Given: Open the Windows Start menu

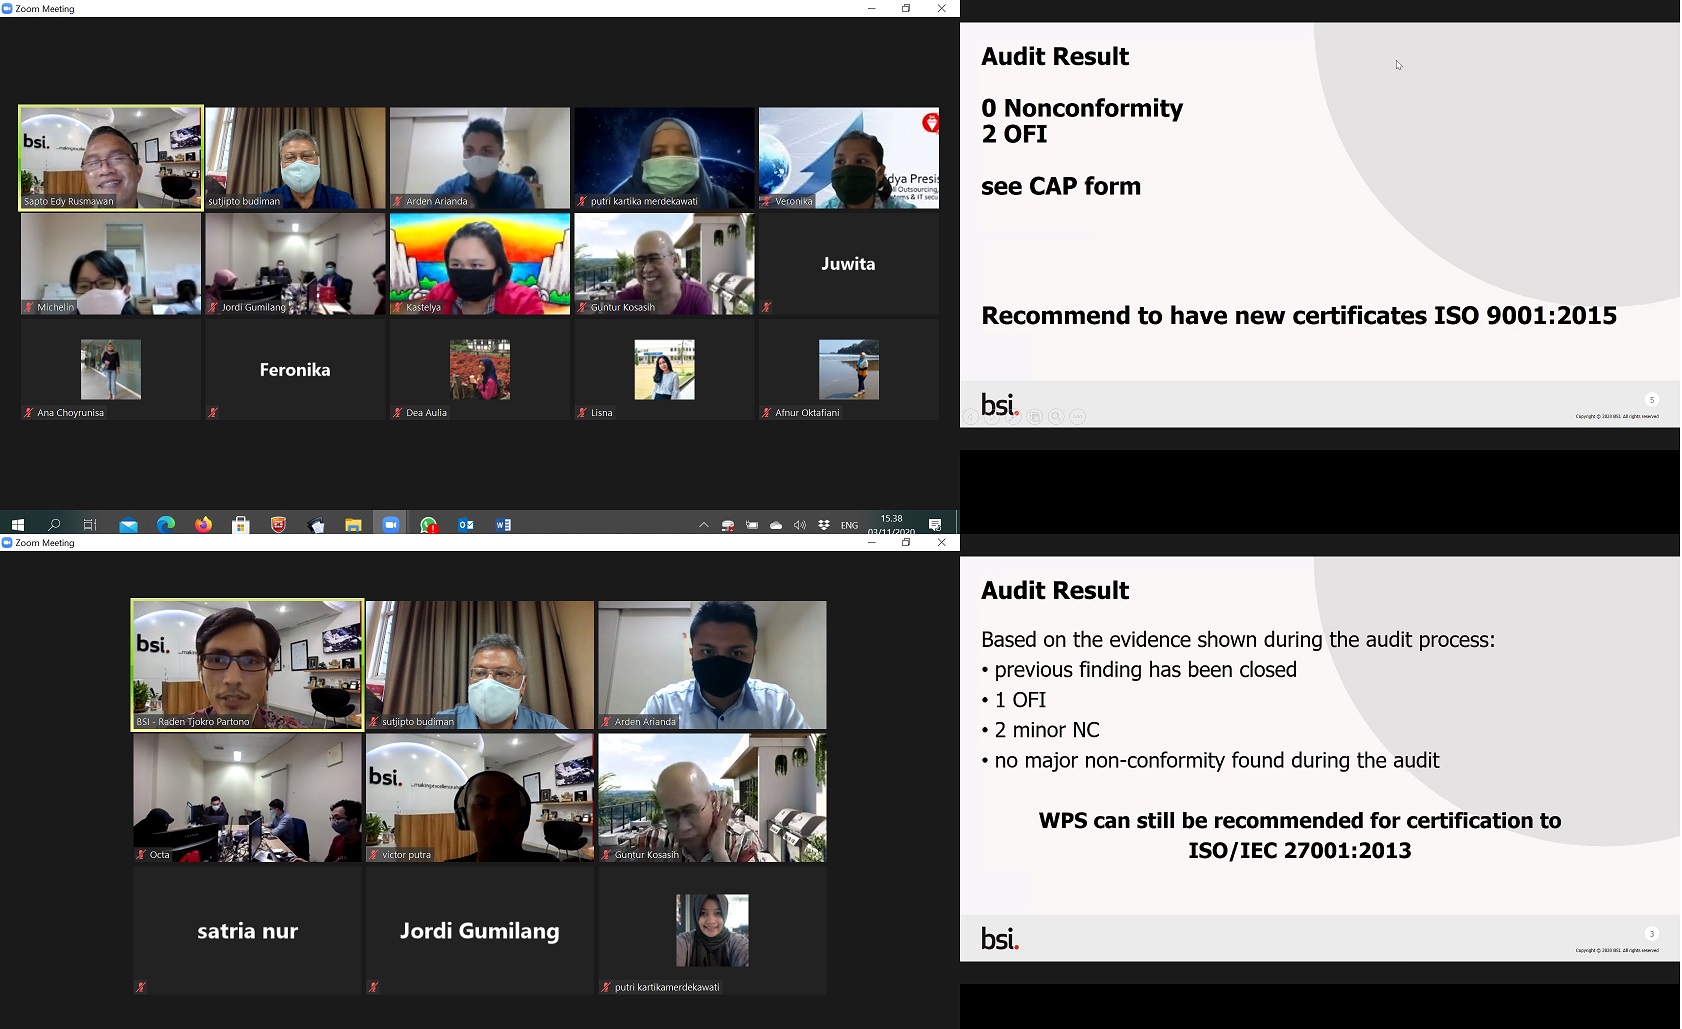Looking at the screenshot, I should click(17, 524).
